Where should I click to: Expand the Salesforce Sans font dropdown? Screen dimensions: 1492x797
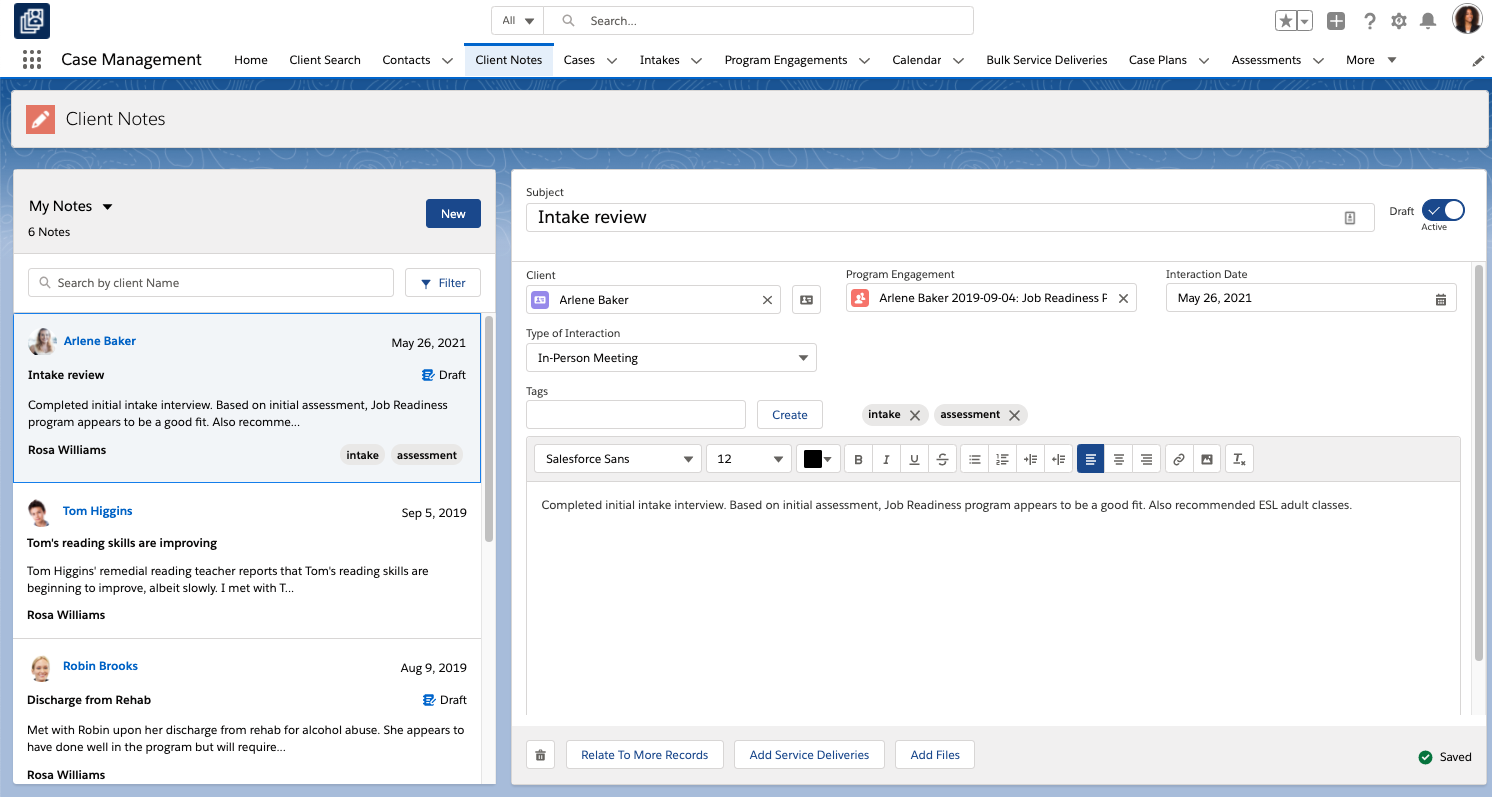click(x=619, y=459)
